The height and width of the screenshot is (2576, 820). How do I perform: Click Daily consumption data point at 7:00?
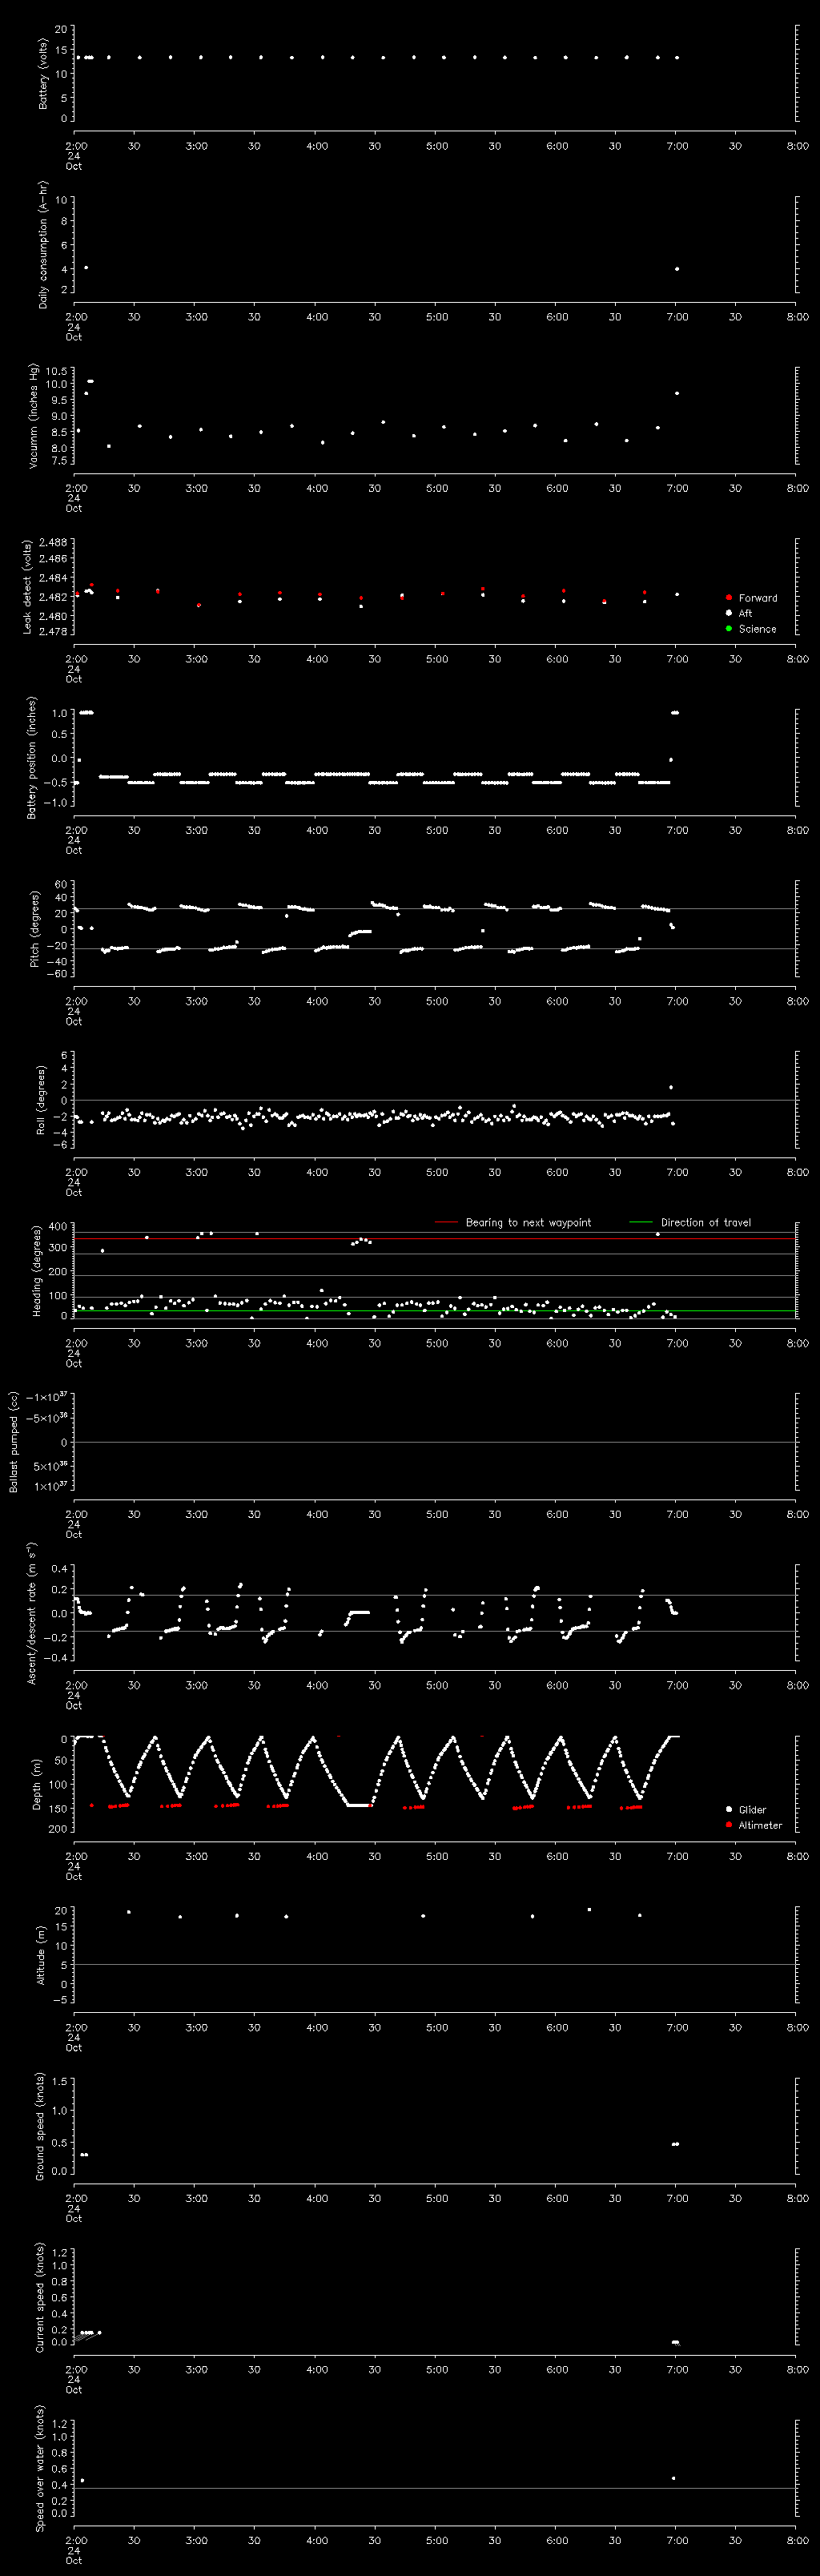pyautogui.click(x=677, y=269)
